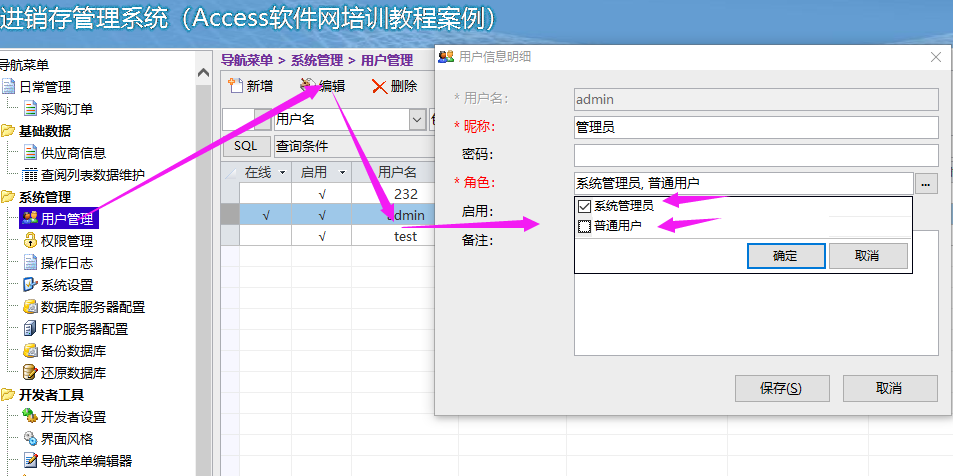
Task: Click the 还原数据库 icon
Action: tap(30, 373)
